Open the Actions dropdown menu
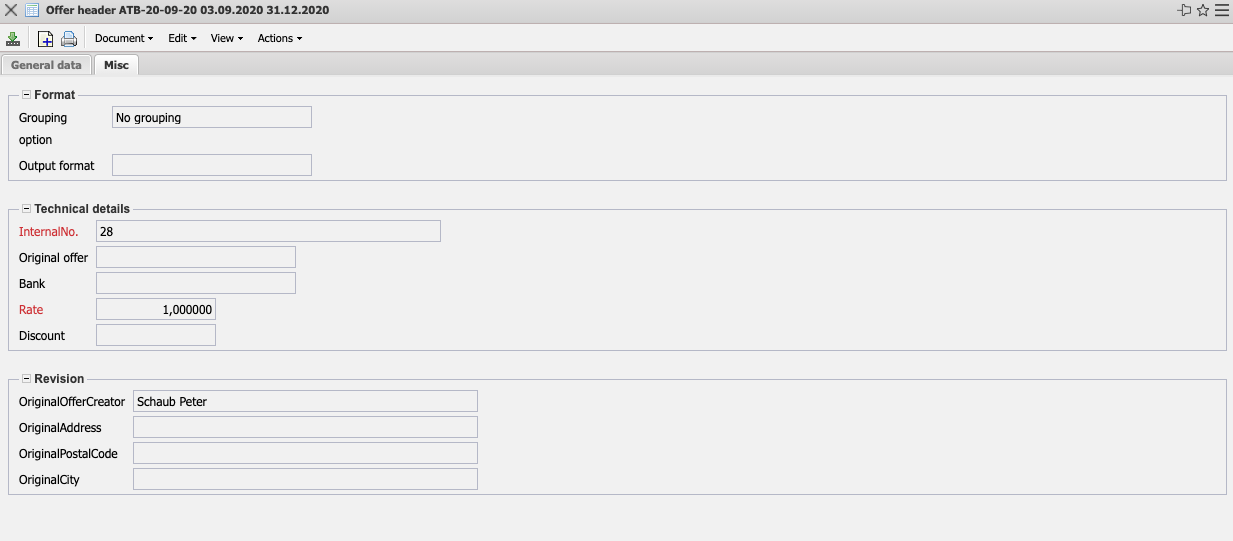Viewport: 1233px width, 541px height. tap(279, 38)
